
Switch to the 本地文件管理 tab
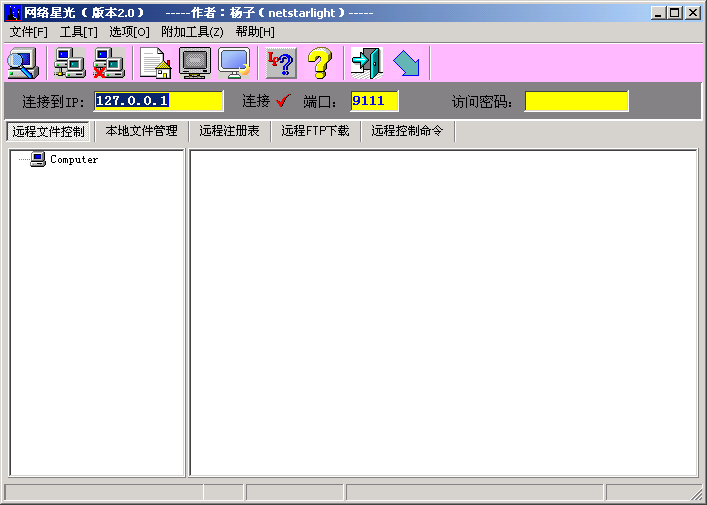click(141, 131)
